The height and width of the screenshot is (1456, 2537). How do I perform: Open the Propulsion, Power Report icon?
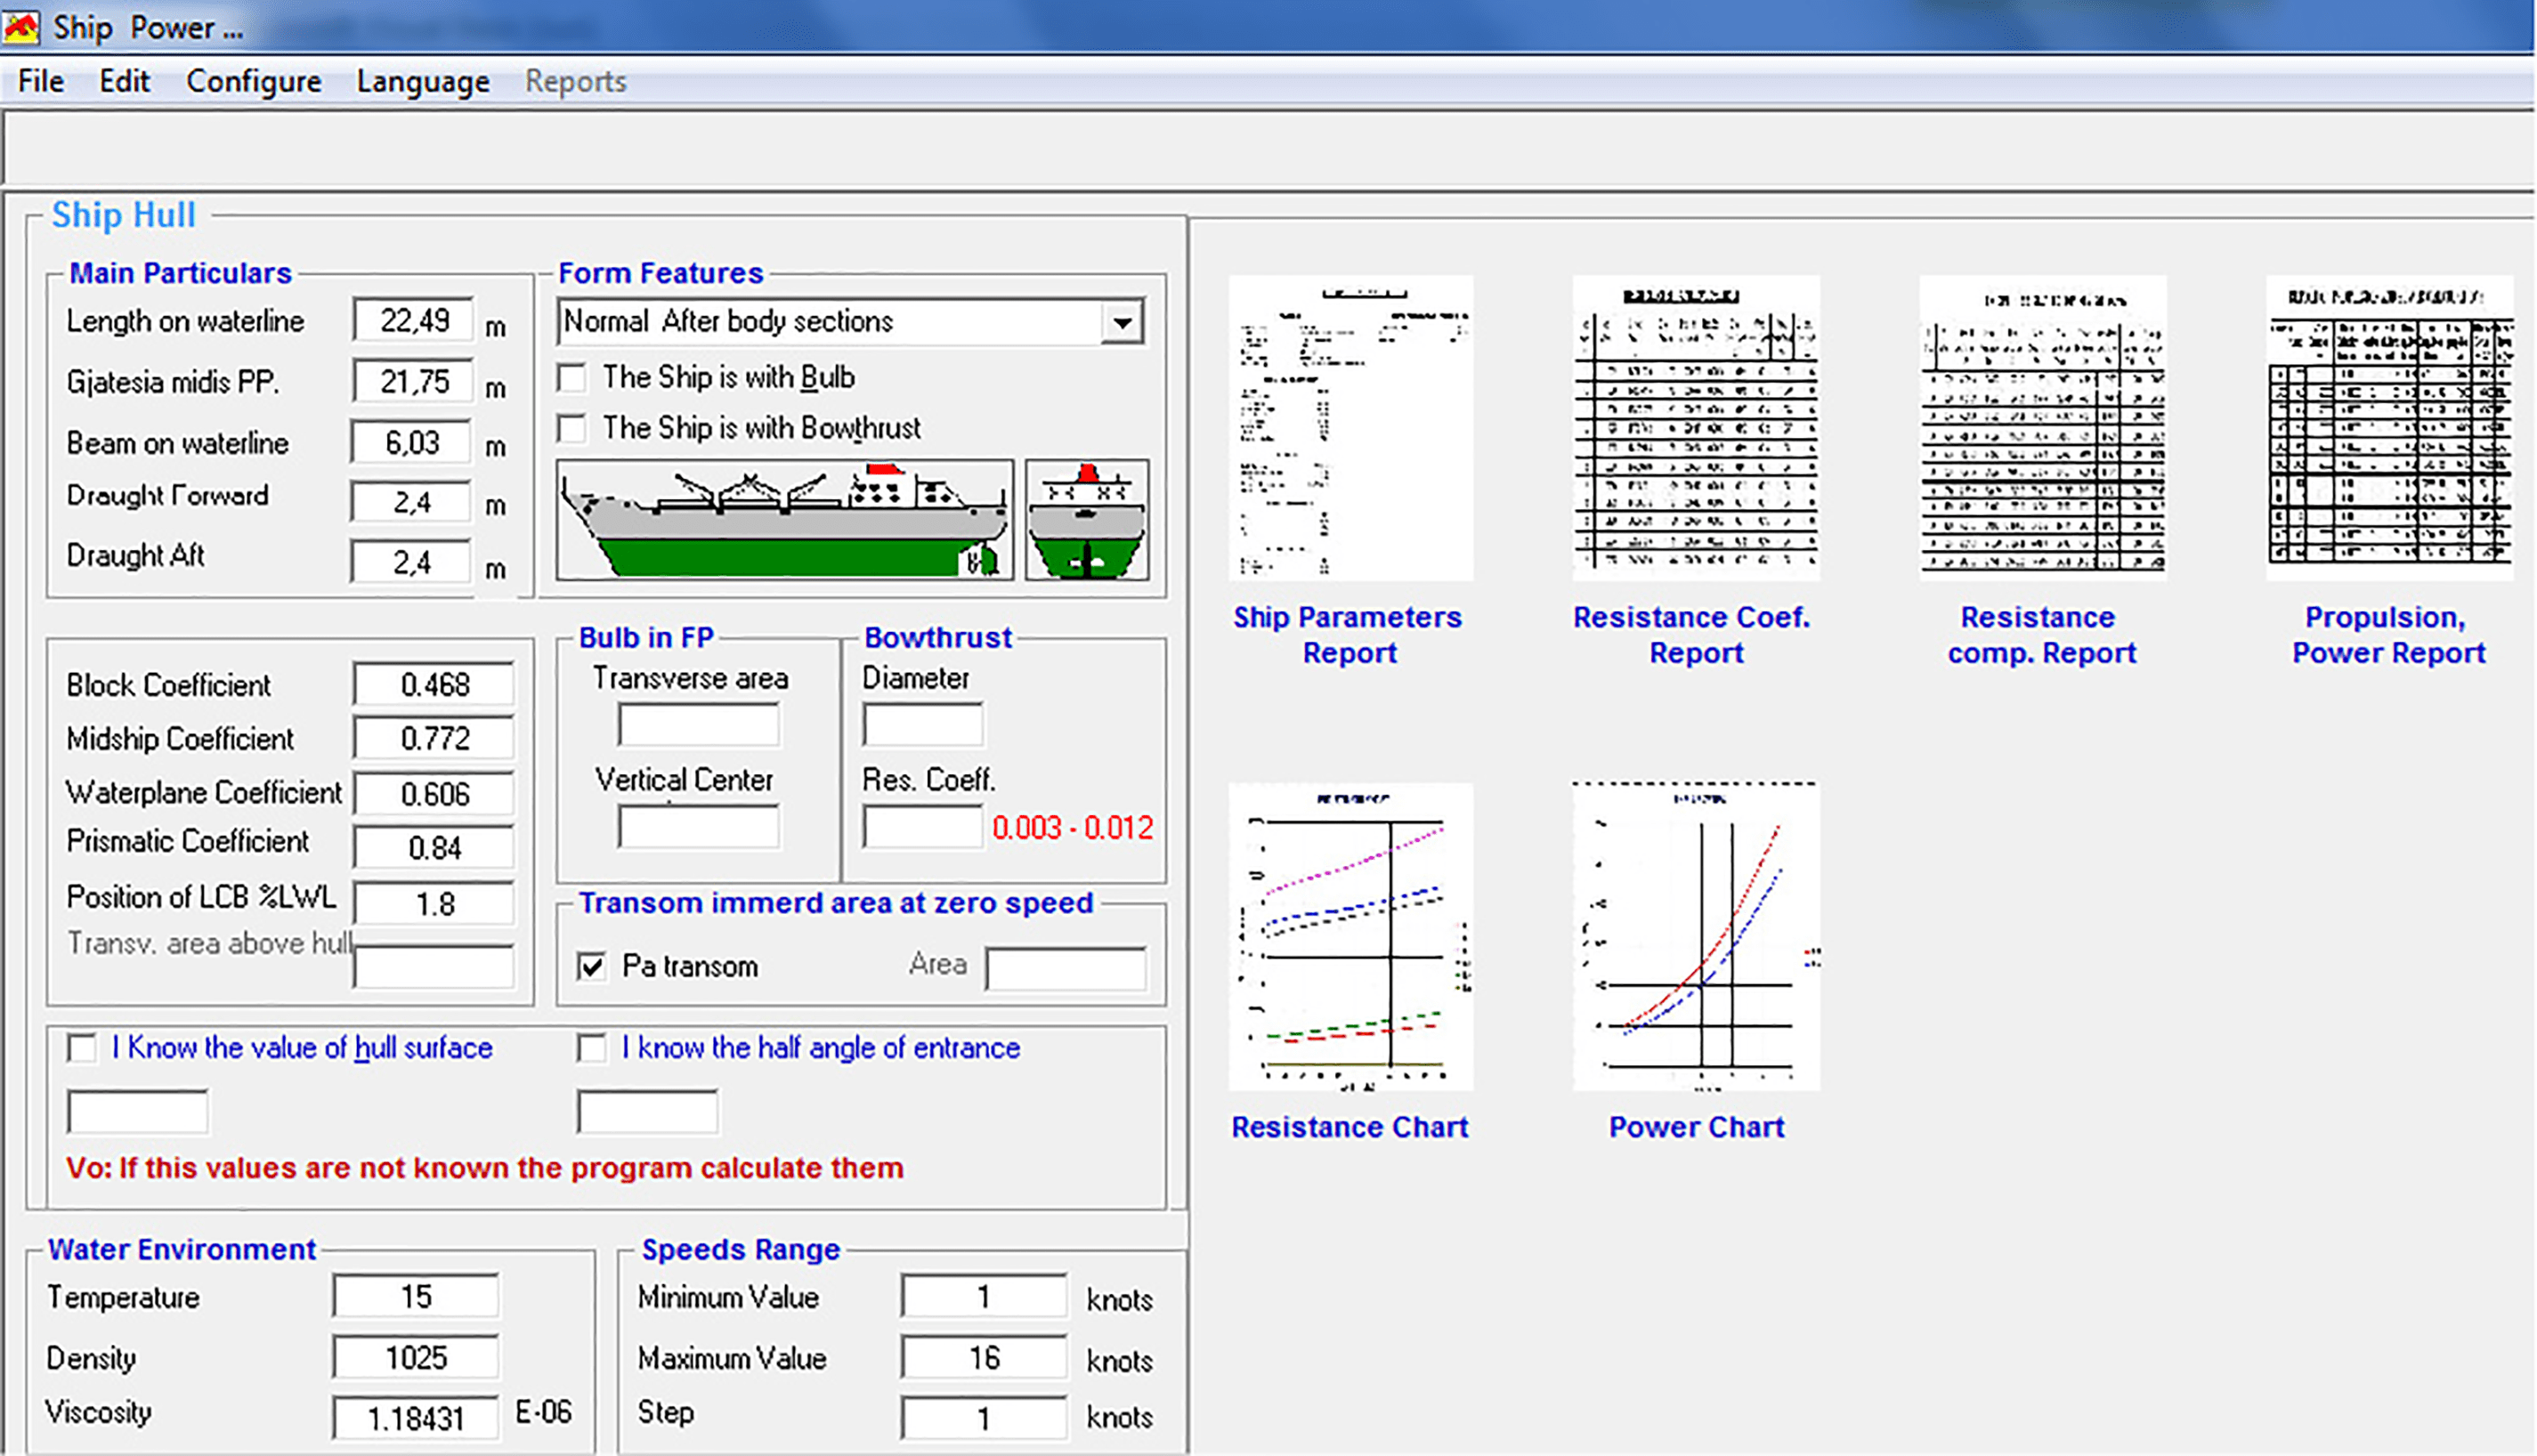click(2388, 428)
